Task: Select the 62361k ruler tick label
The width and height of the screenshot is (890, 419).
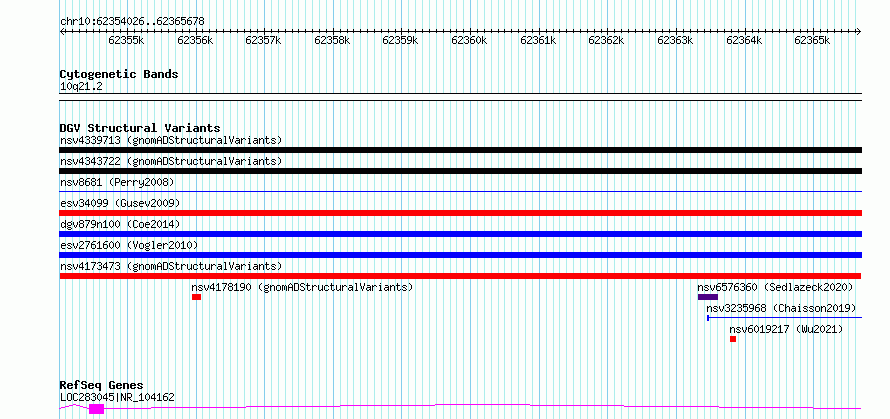Action: 538,40
